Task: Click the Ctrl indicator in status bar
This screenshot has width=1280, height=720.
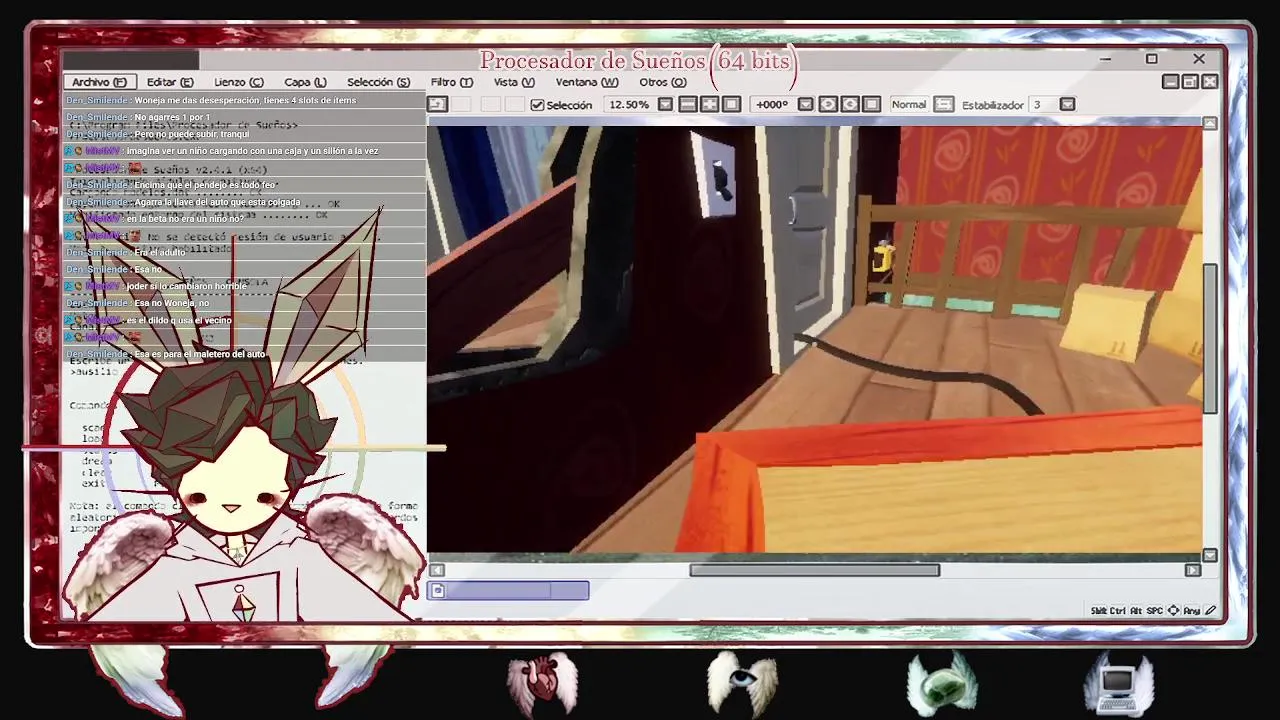Action: [1119, 611]
